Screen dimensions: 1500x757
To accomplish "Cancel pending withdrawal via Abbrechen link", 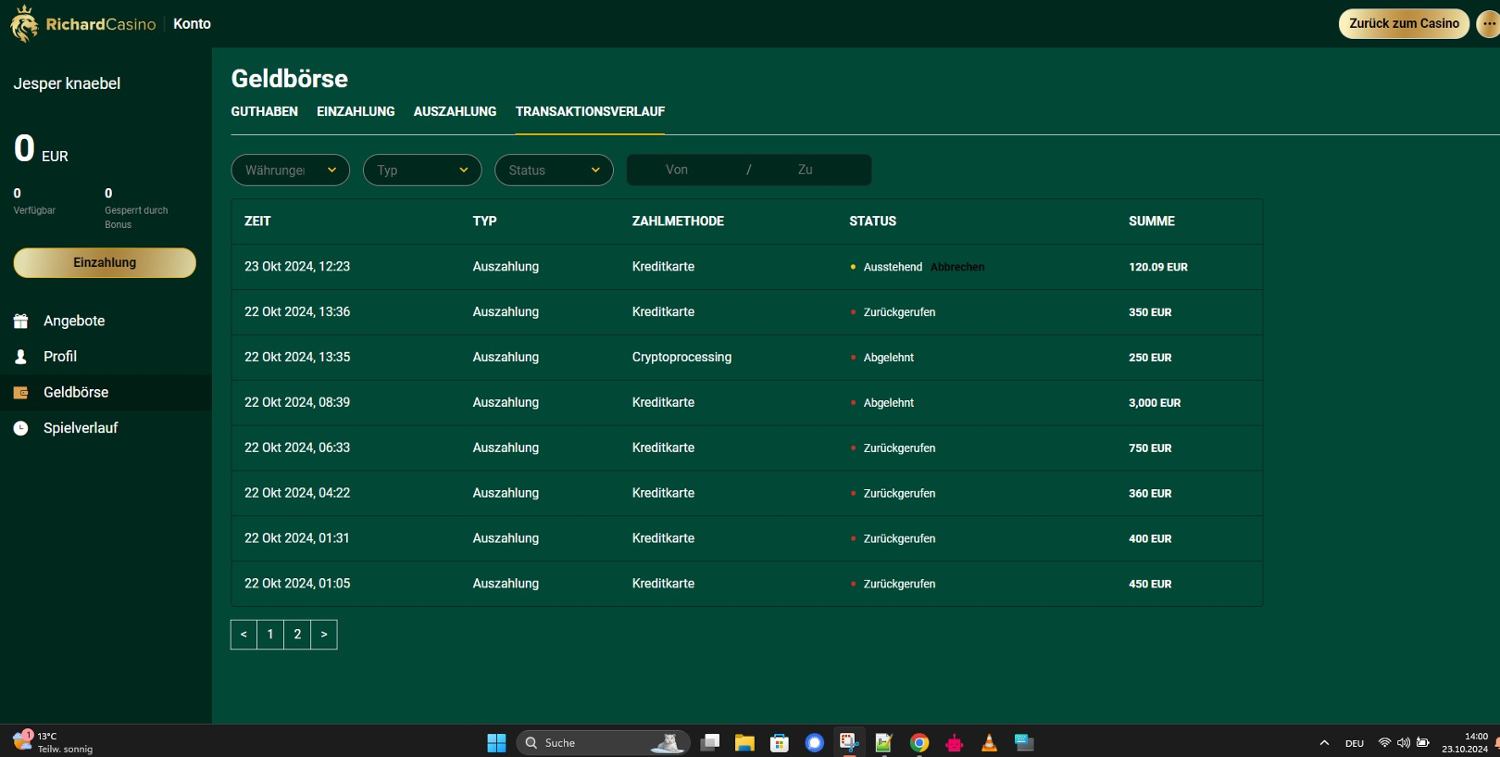I will [957, 267].
